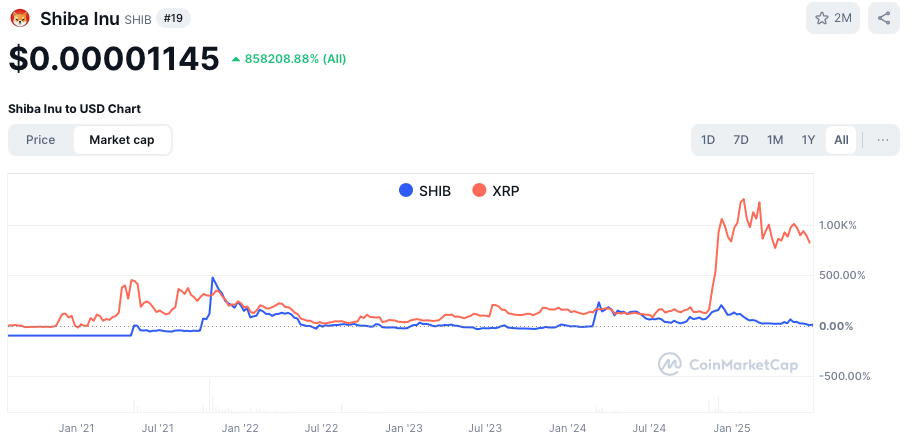
Task: Click the Jan '24 x-axis label
Action: point(568,429)
